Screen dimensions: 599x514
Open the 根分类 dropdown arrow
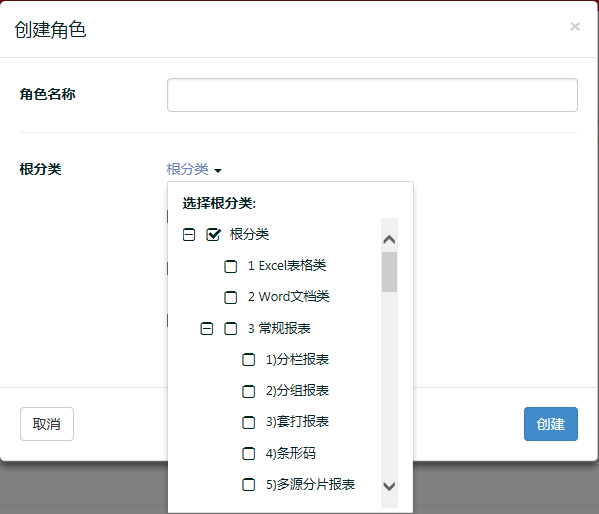point(218,170)
